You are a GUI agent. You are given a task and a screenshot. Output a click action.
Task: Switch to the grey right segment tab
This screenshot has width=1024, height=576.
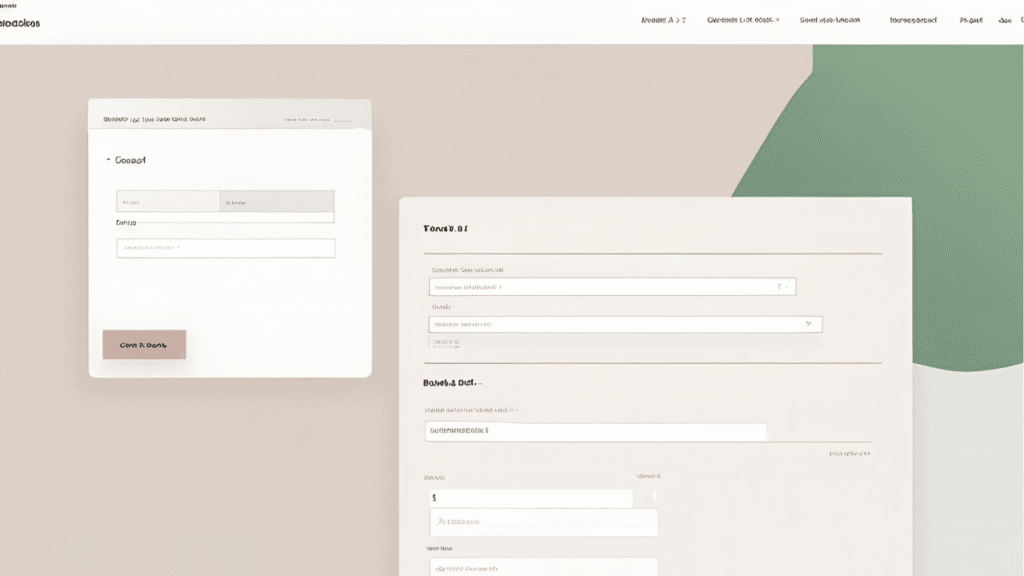click(276, 201)
